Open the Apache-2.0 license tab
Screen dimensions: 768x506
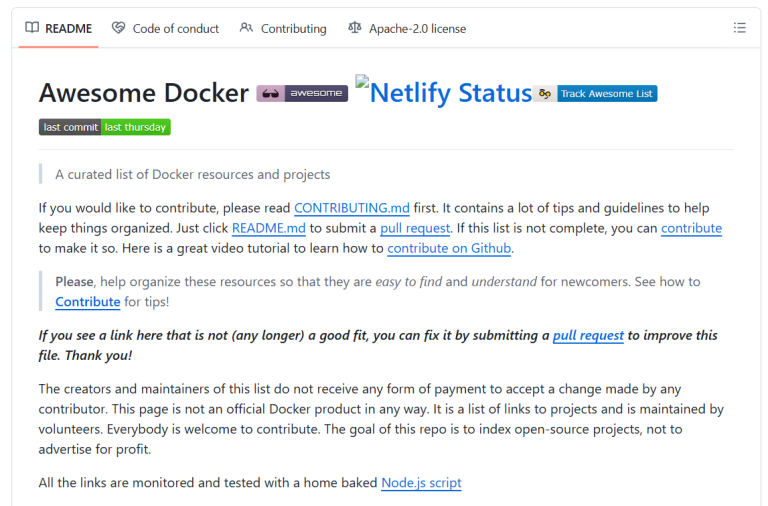[407, 28]
